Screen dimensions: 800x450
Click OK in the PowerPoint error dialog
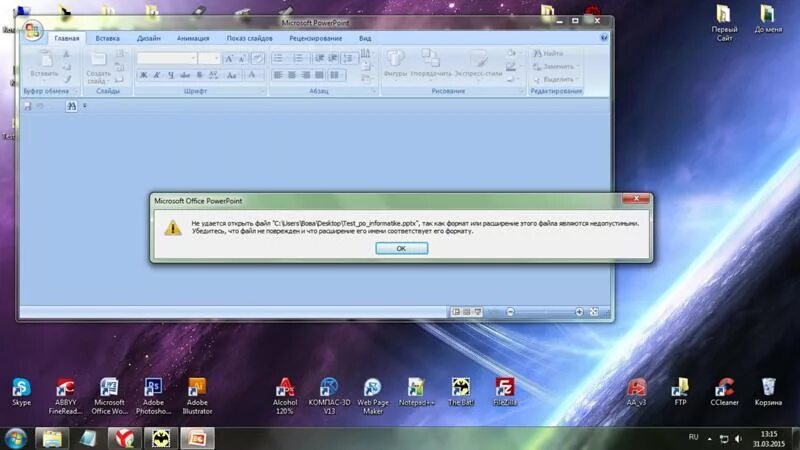click(x=402, y=248)
